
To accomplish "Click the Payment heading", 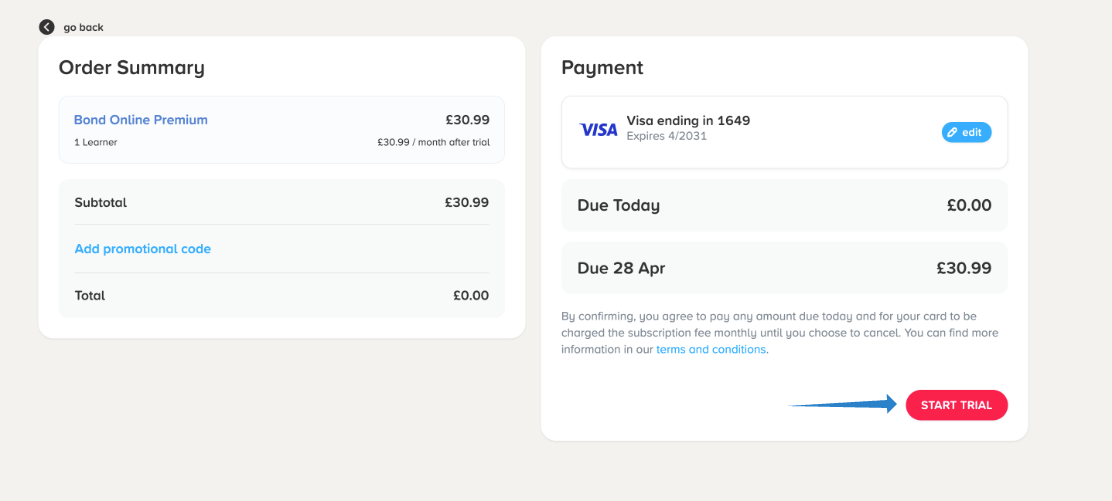I will [x=602, y=67].
